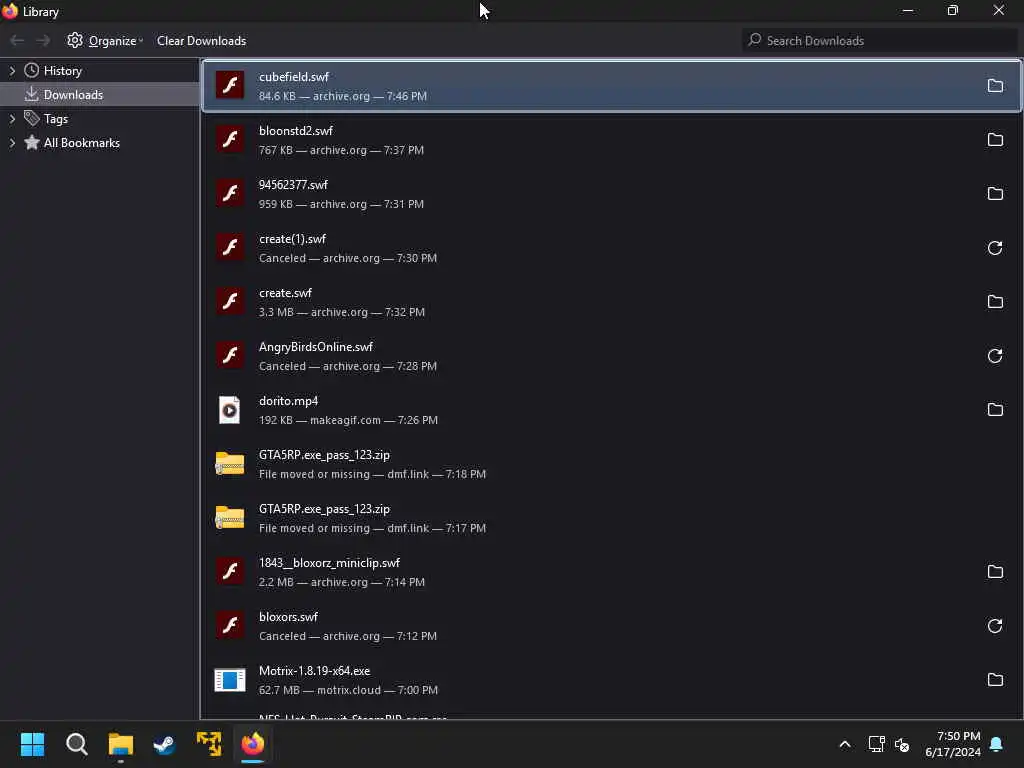1024x768 pixels.
Task: Open containing folder for cubefield.swf
Action: click(x=995, y=86)
